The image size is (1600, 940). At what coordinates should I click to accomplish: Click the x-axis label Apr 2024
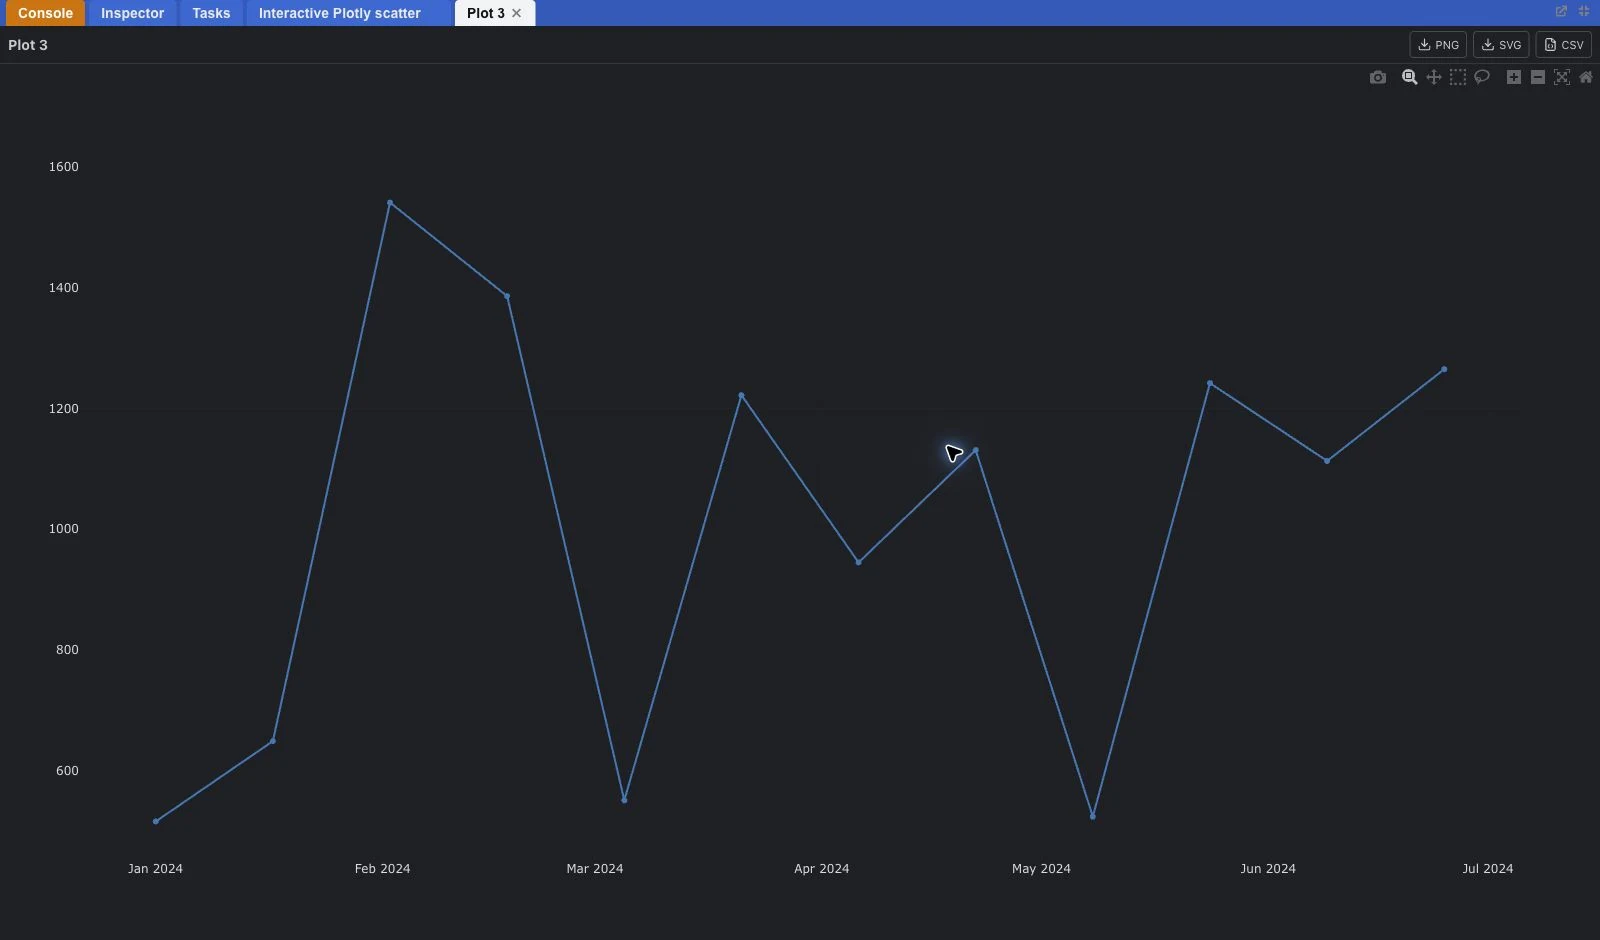tap(822, 869)
